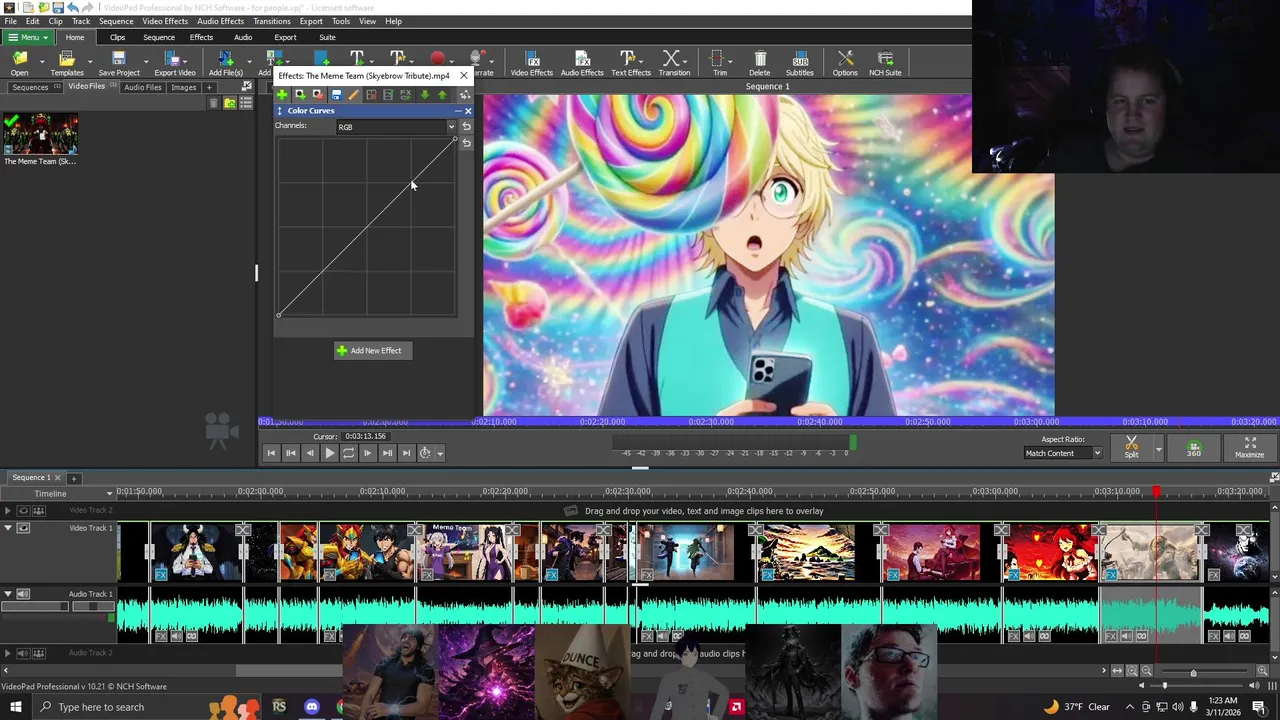Expand the Menu button dropdown
The height and width of the screenshot is (720, 1280).
coord(27,37)
